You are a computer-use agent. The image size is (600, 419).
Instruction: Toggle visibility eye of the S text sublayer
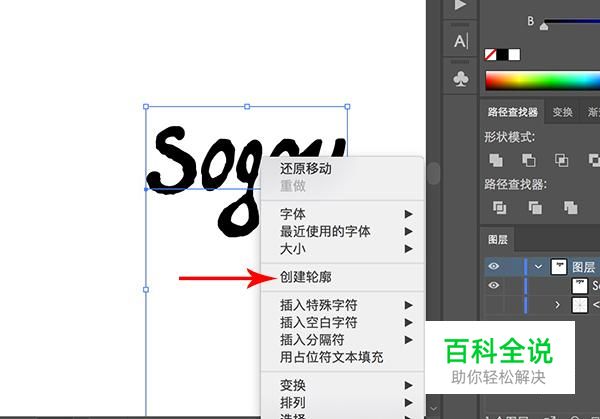[494, 285]
